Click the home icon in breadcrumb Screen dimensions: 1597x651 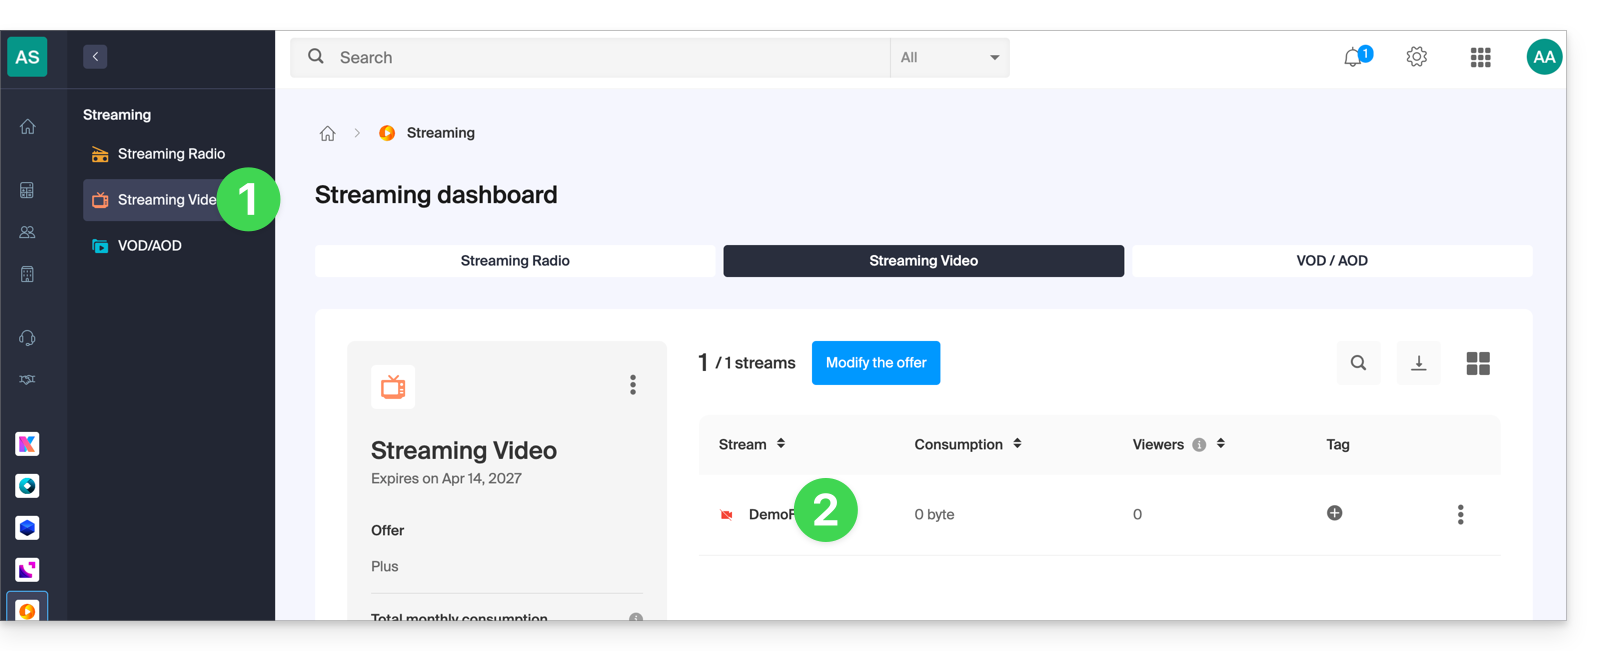(x=327, y=133)
